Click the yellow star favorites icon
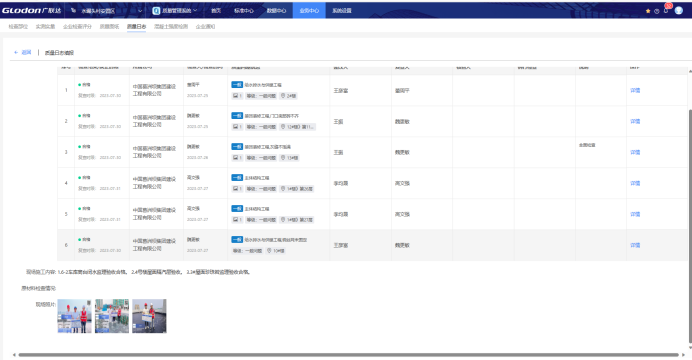Image resolution: width=692 pixels, height=360 pixels. [x=648, y=11]
